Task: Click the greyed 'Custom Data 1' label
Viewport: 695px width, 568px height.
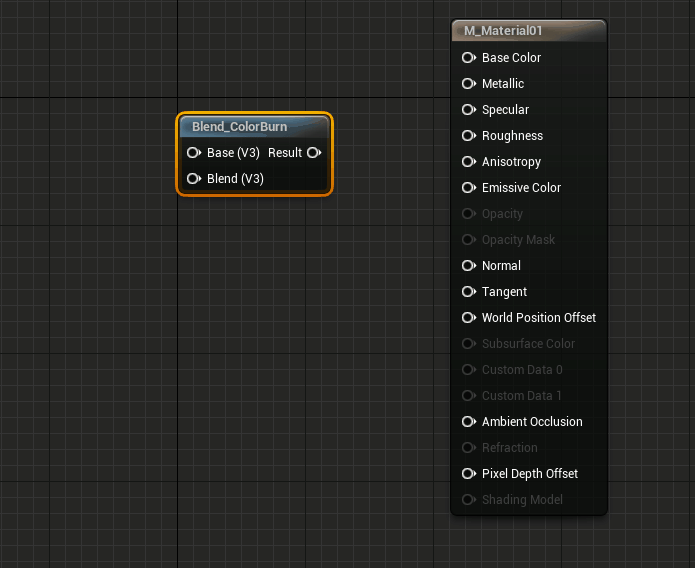Action: coord(522,396)
